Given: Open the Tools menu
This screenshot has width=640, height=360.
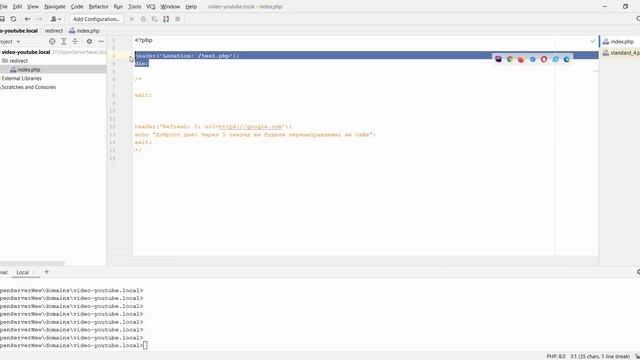Looking at the screenshot, I should tap(134, 7).
